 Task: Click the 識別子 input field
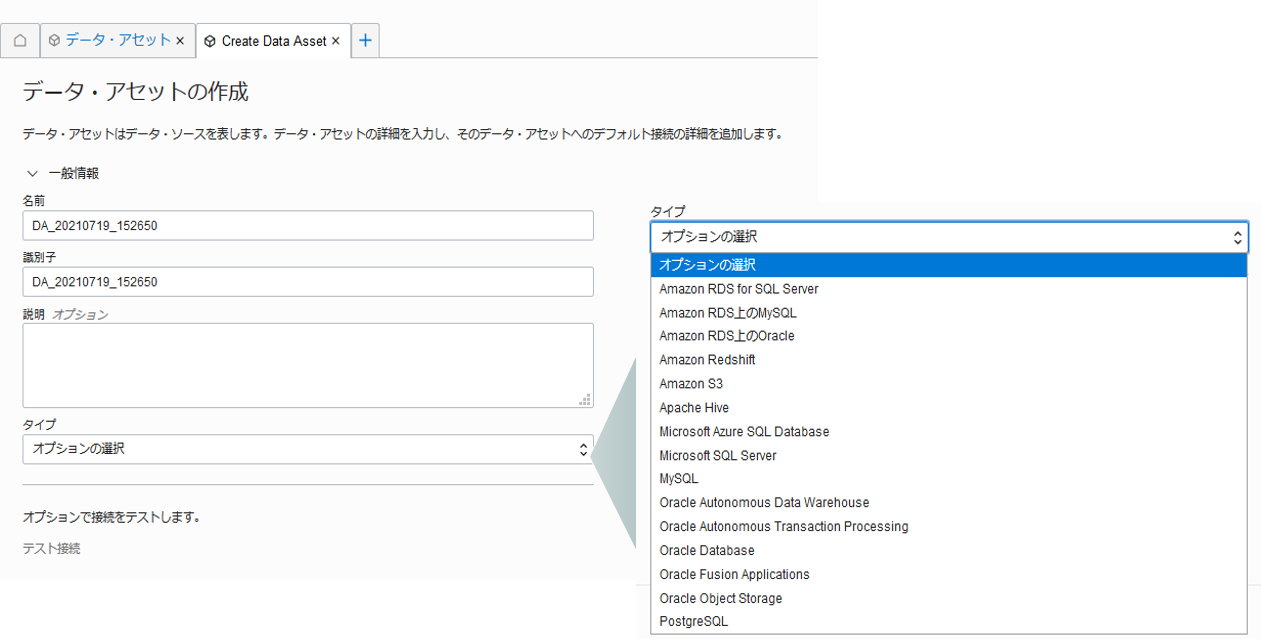[308, 282]
